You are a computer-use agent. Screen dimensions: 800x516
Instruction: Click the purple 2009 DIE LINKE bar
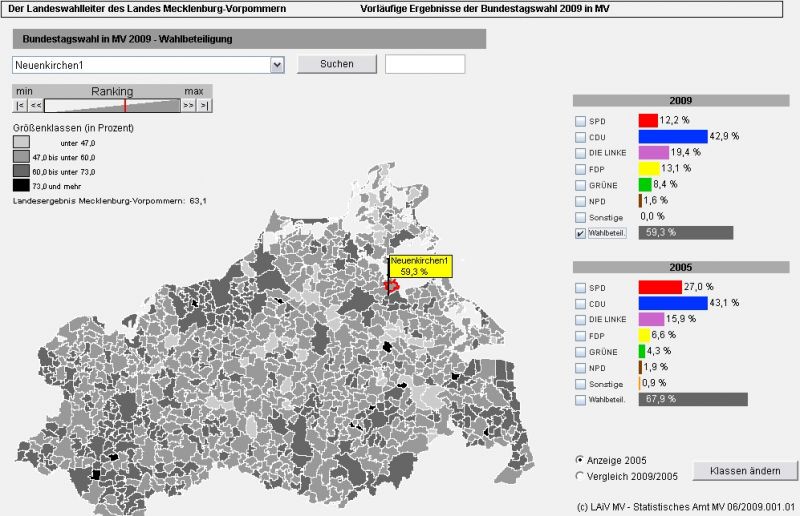pyautogui.click(x=654, y=152)
